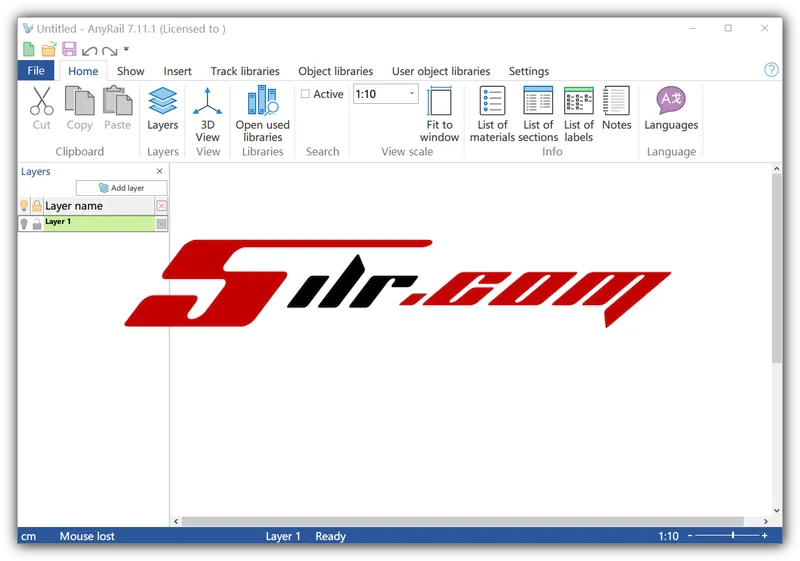Open the User object libraries tab
The width and height of the screenshot is (800, 561).
[441, 71]
